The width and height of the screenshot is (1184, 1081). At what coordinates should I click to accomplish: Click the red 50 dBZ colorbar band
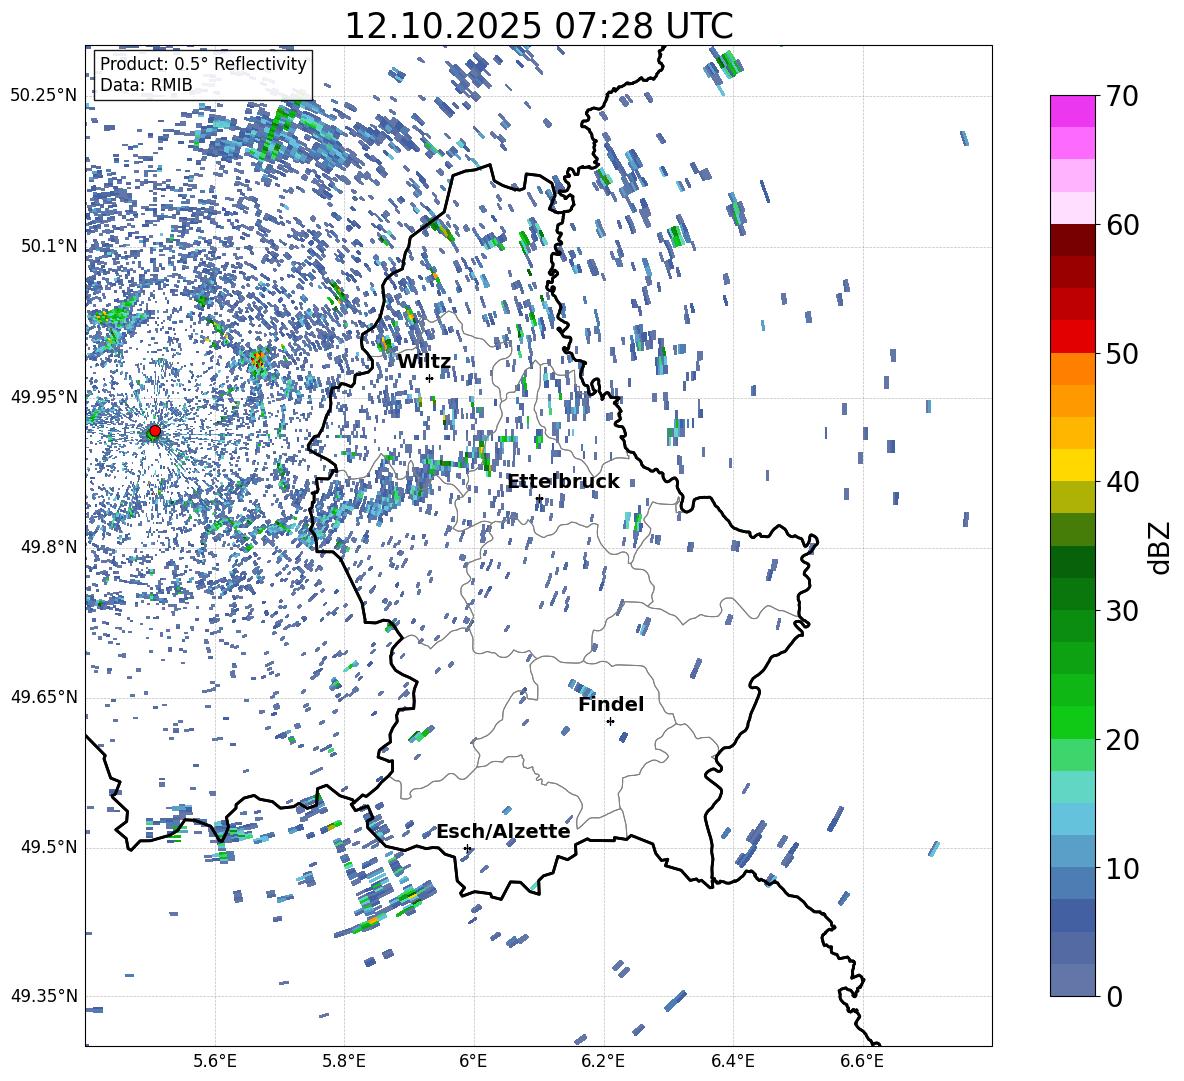tap(1072, 336)
